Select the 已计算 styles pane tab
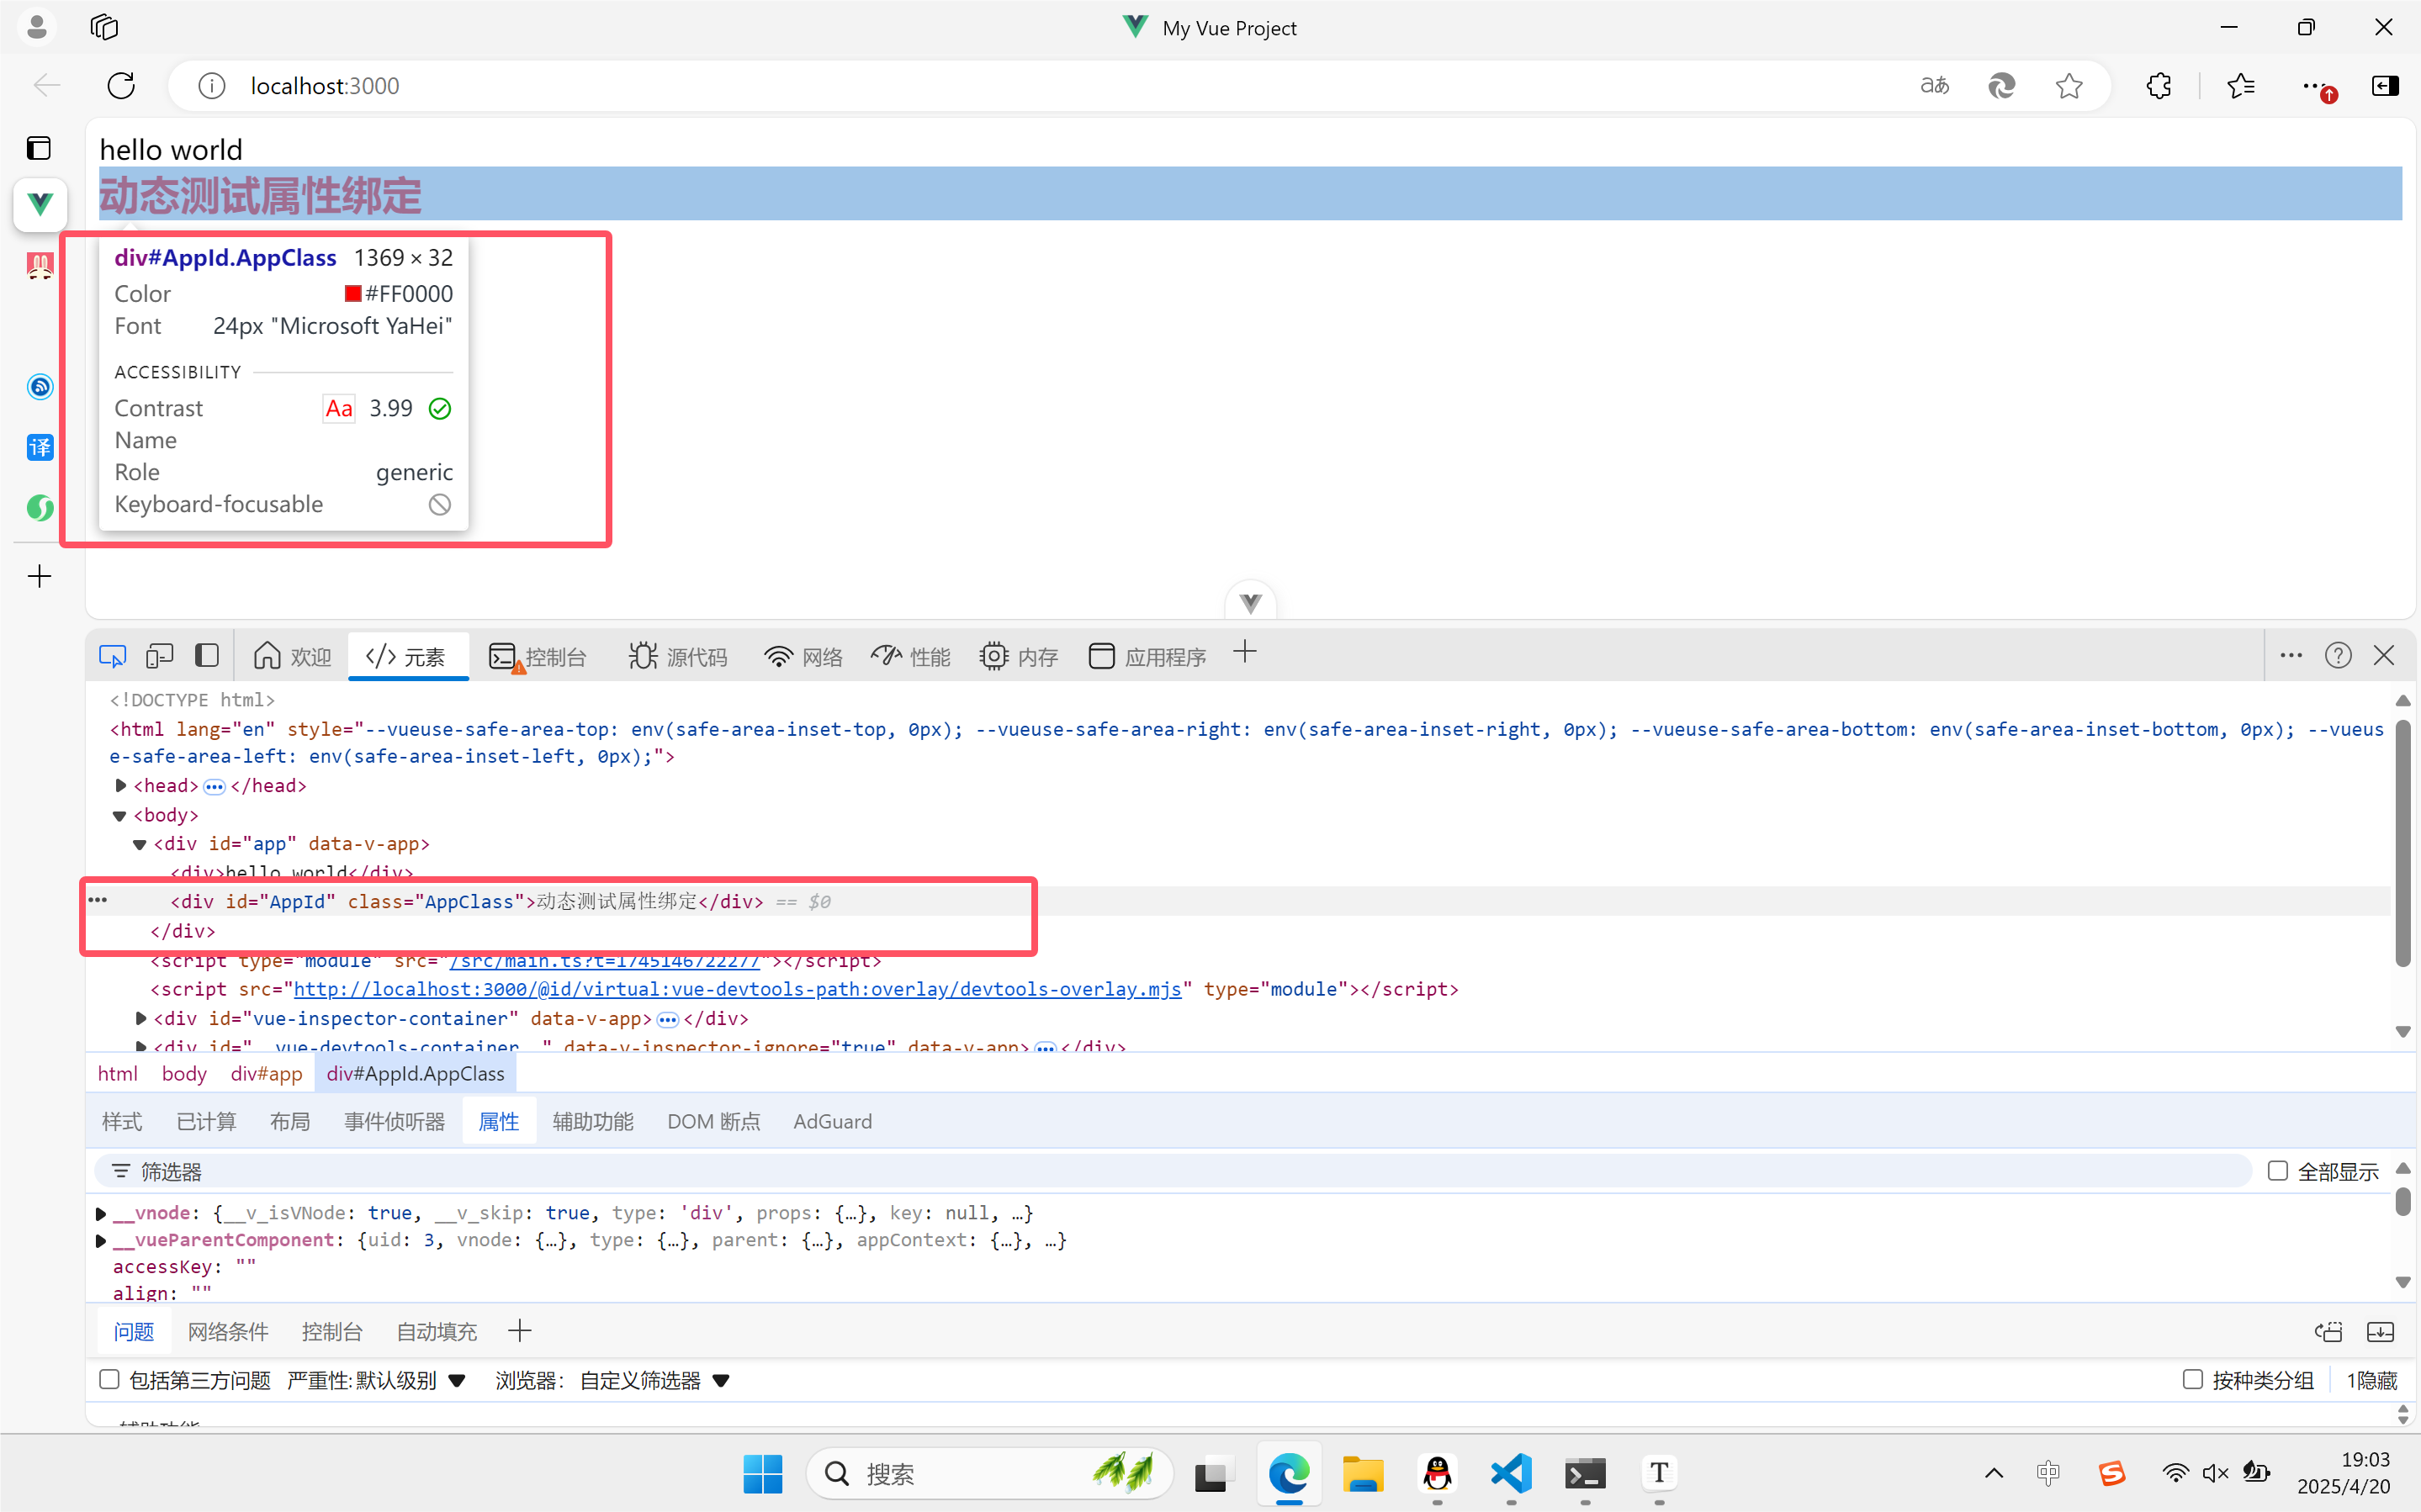The width and height of the screenshot is (2421, 1512). [206, 1122]
